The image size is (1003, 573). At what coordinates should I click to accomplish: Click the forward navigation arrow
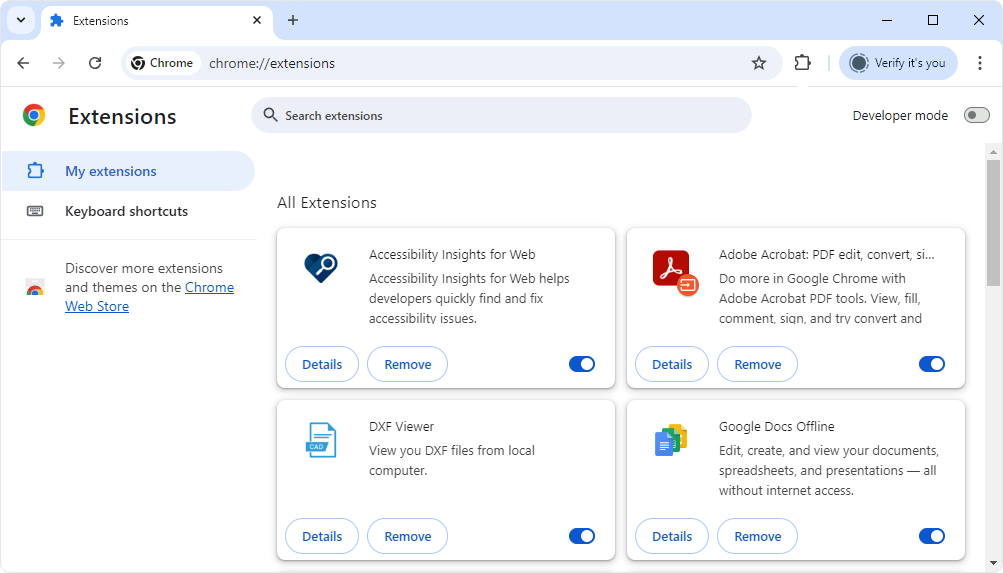59,63
